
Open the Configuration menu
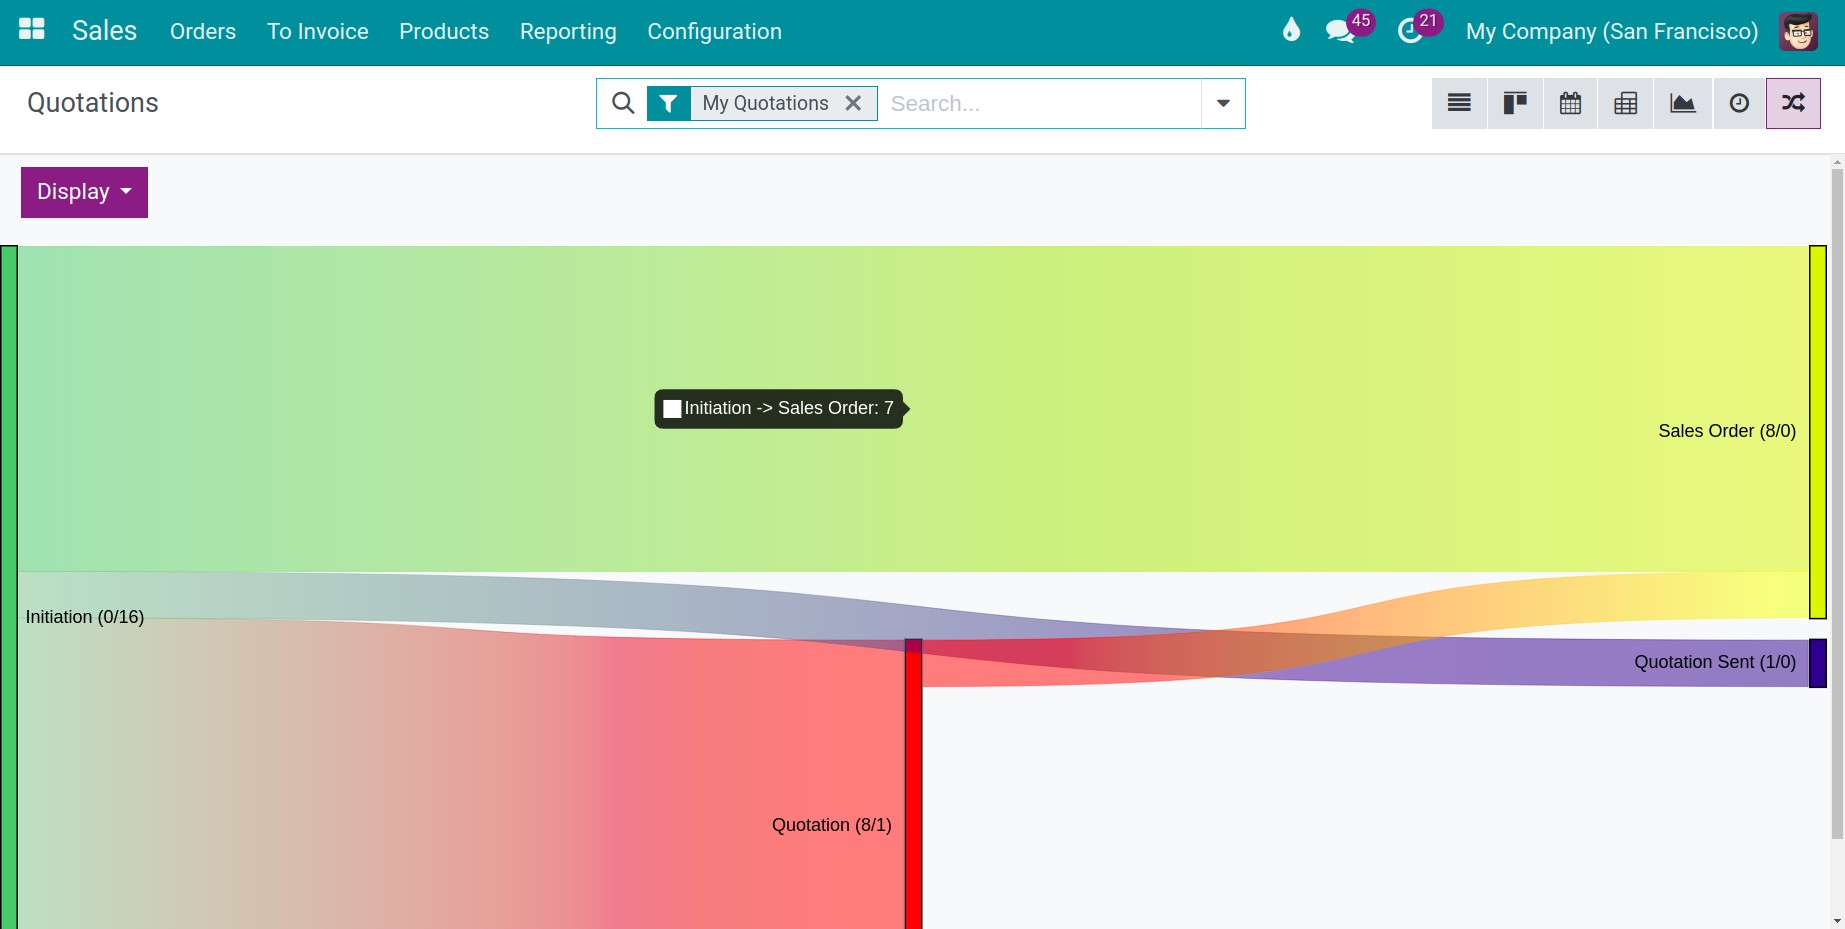[x=715, y=31]
